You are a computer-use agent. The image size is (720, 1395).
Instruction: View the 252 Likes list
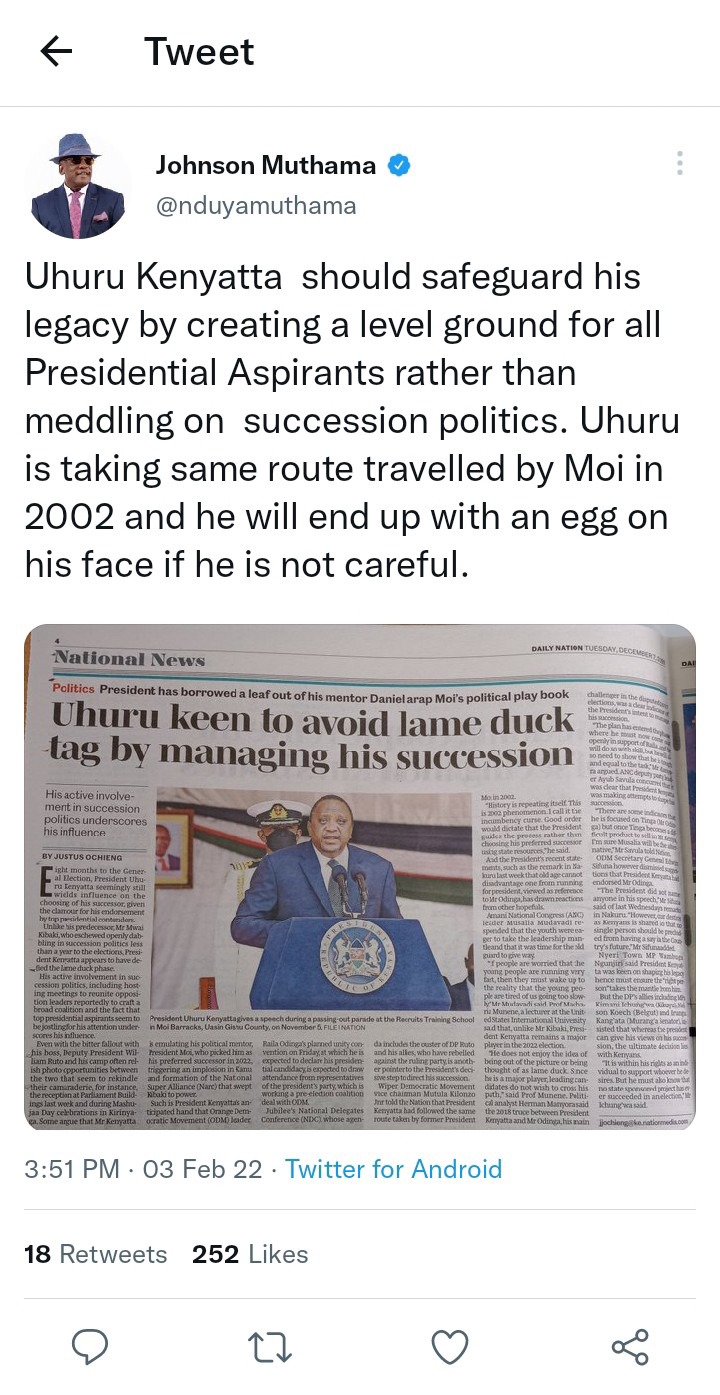[251, 1254]
